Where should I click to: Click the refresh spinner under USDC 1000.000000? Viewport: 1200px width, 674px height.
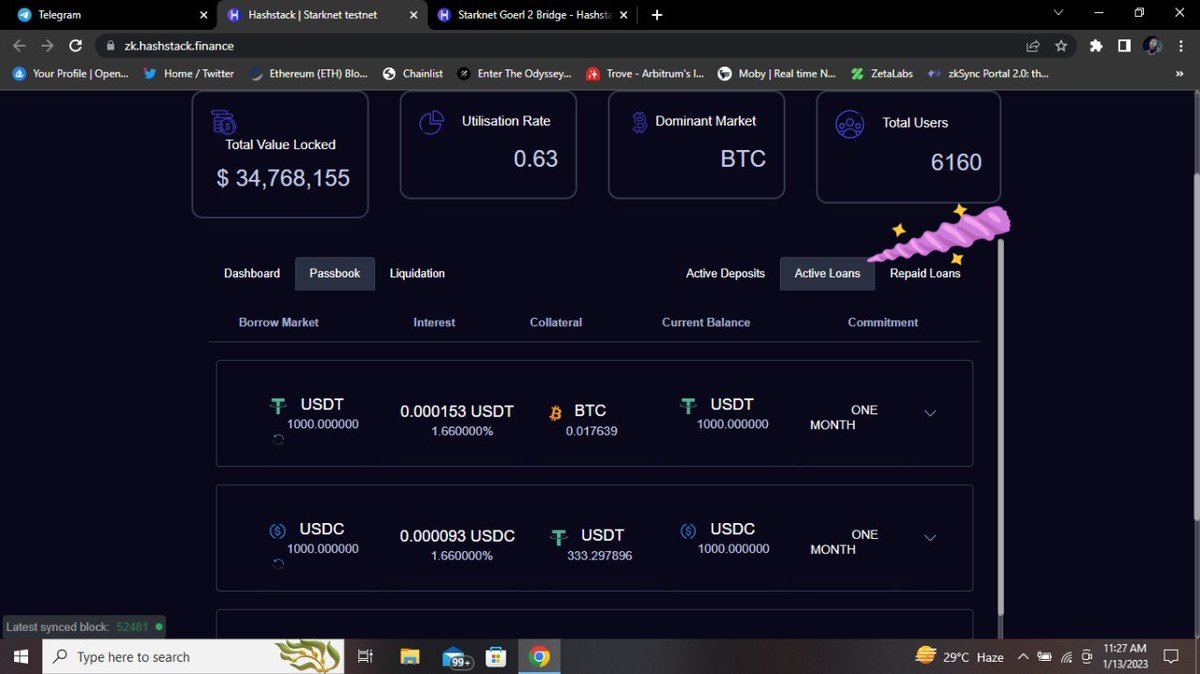coord(278,564)
